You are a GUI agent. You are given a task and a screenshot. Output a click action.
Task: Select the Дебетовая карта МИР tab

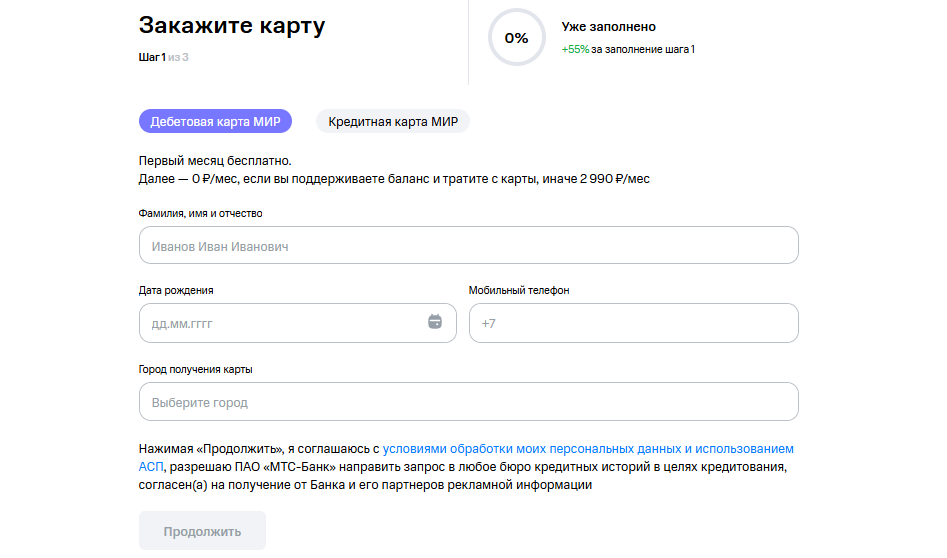(x=215, y=122)
